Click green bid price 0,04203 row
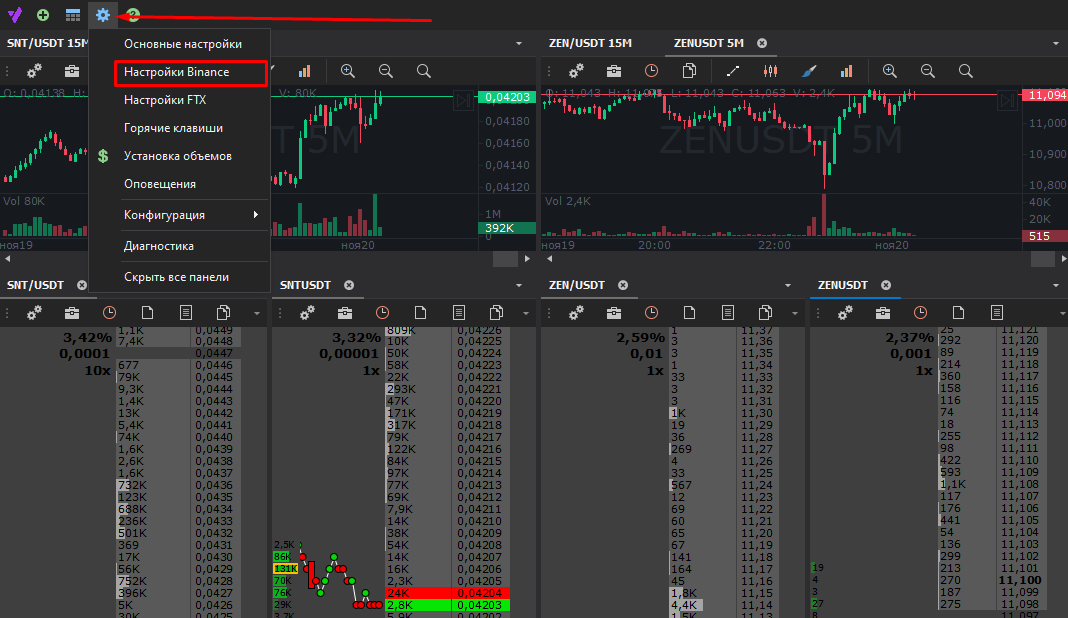1068x618 pixels. coord(447,605)
